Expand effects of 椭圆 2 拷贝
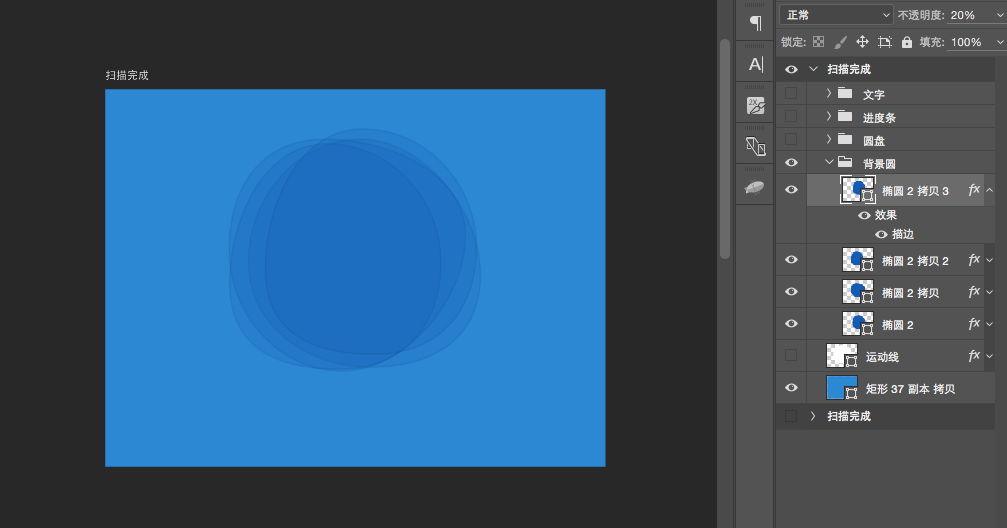The width and height of the screenshot is (1007, 528). pyautogui.click(x=990, y=292)
